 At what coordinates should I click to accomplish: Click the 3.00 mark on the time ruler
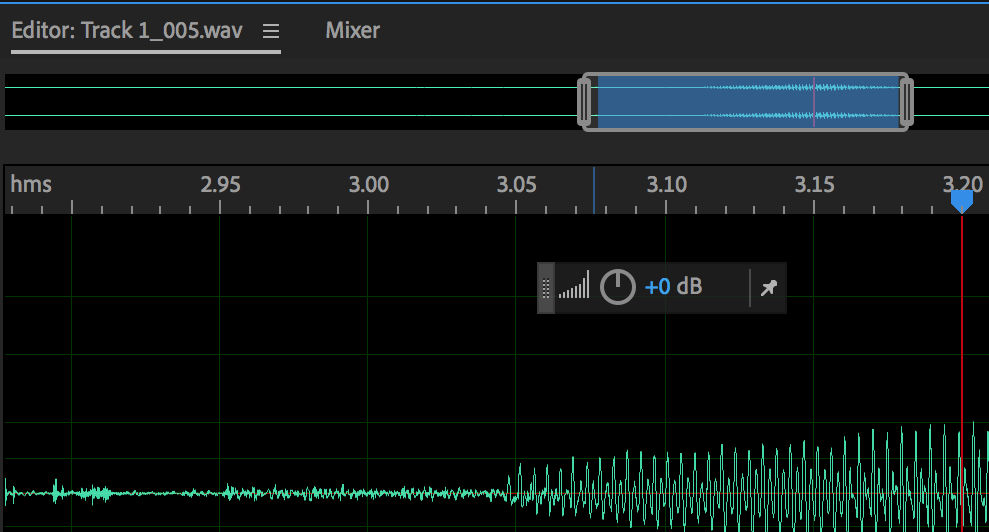click(x=369, y=184)
